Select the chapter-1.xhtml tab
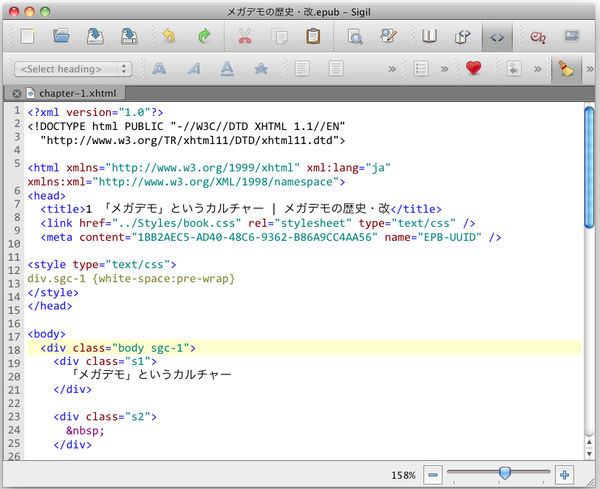Viewport: 600px width, 489px height. coord(75,92)
